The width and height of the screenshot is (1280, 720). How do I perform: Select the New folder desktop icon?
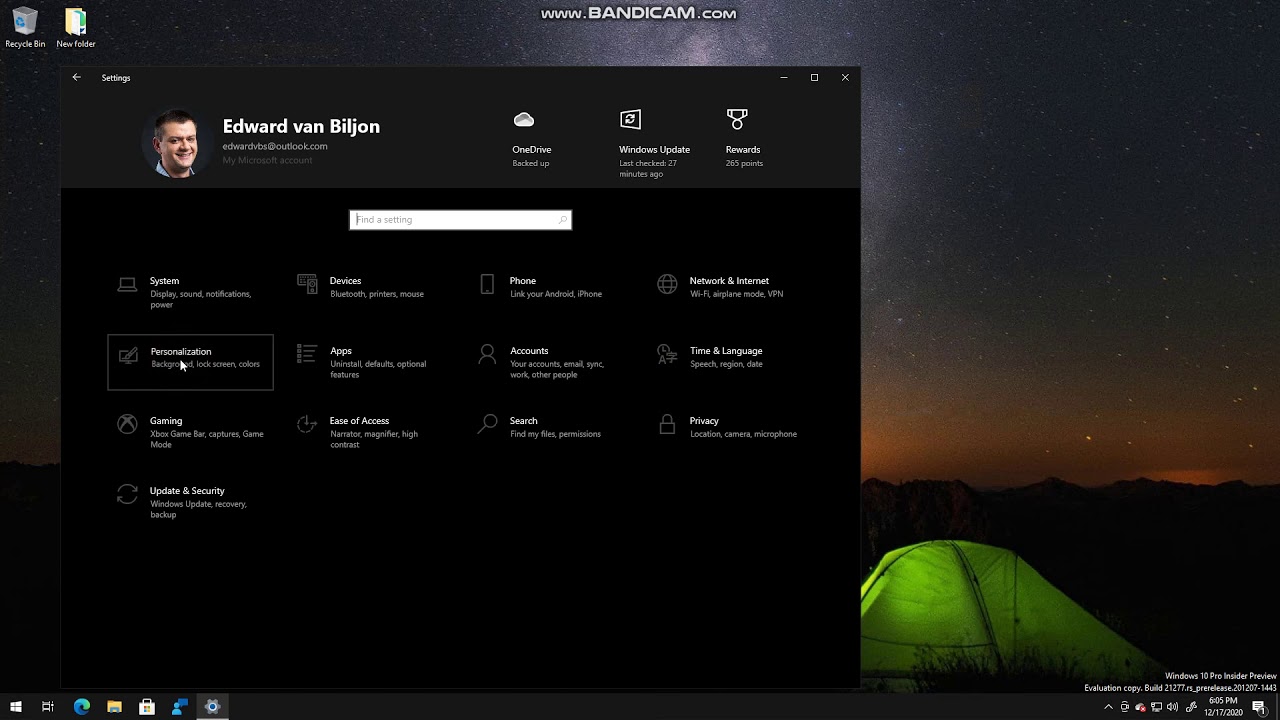click(x=76, y=28)
